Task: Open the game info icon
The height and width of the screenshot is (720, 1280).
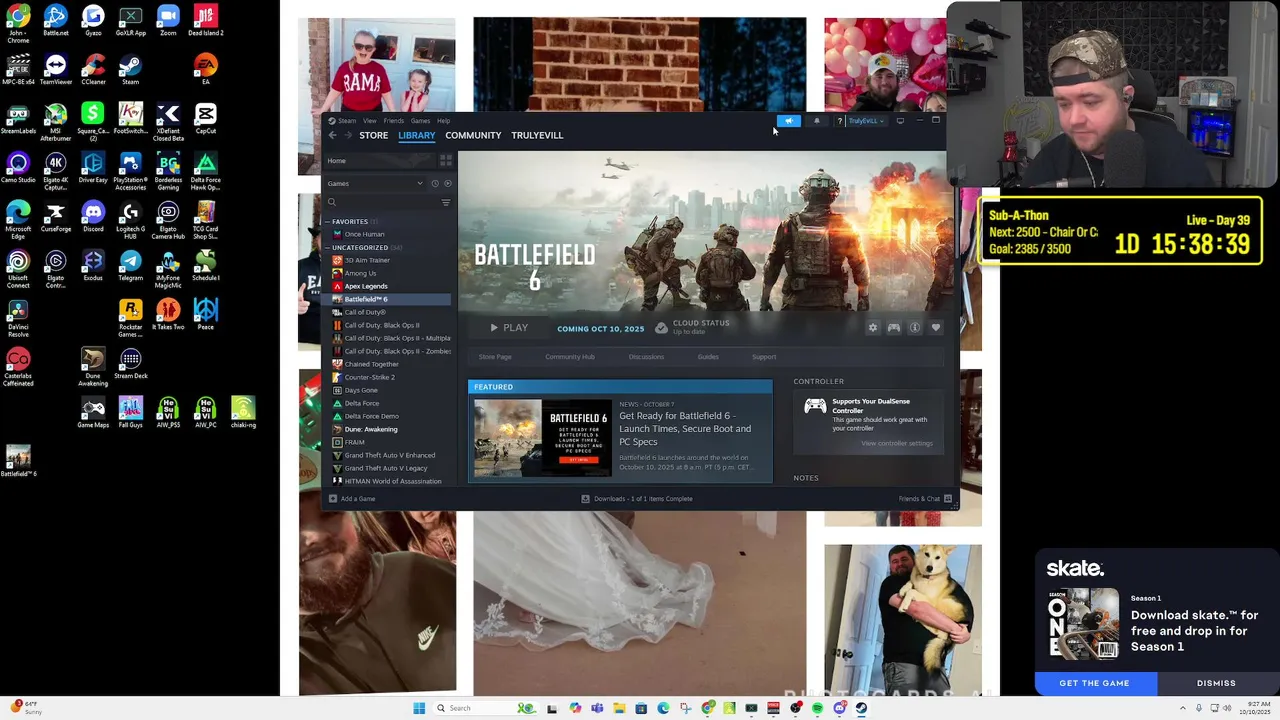Action: tap(914, 328)
